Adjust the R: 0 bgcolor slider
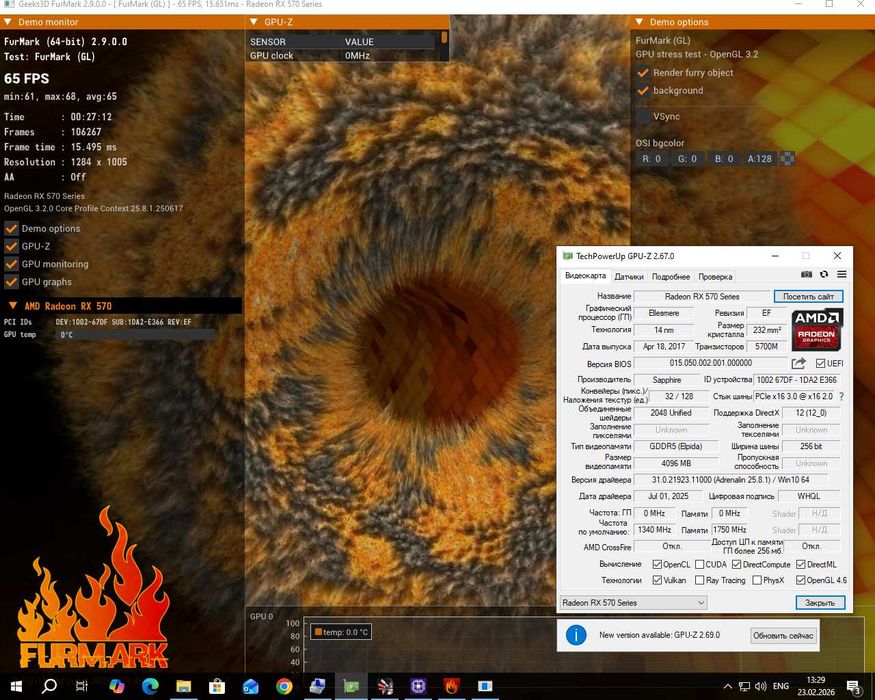875x700 pixels. (651, 159)
